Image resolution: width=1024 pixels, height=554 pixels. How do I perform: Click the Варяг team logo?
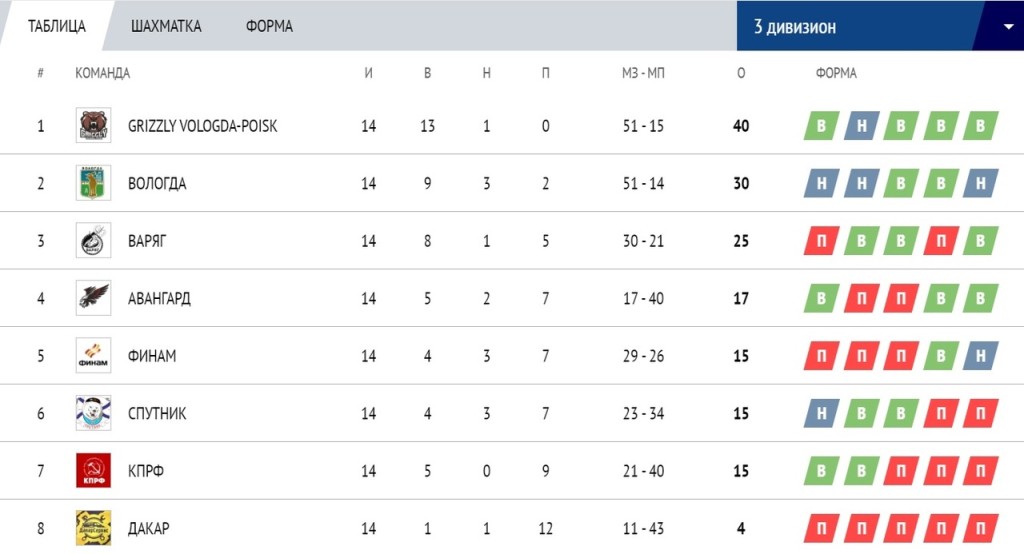93,240
